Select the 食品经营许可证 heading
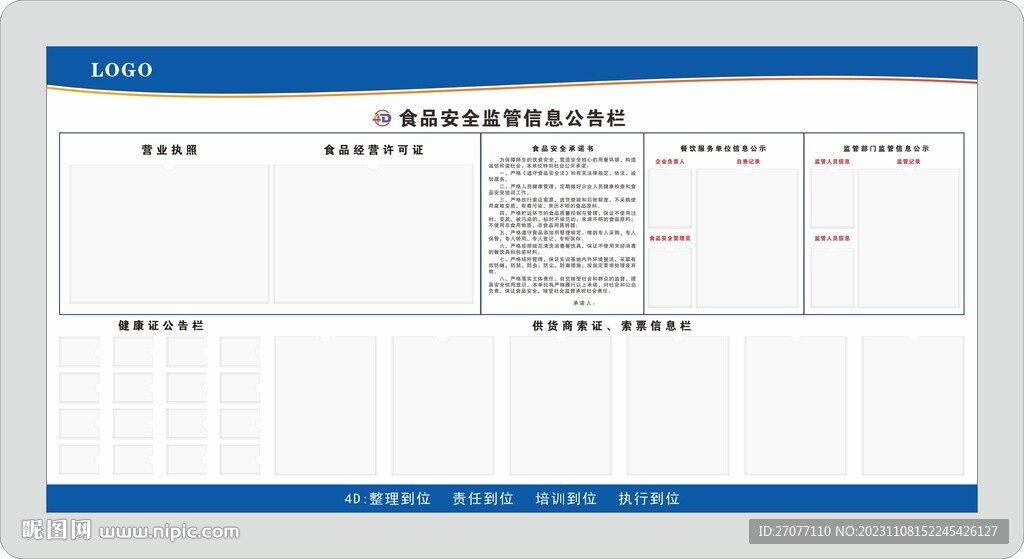This screenshot has width=1024, height=559. 373,150
